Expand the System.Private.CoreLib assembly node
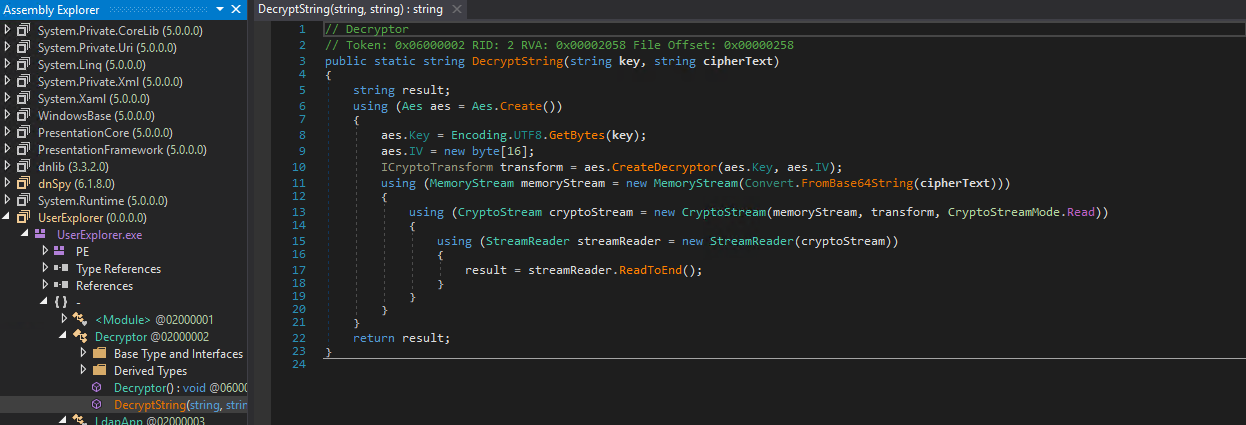Screen dimensions: 1246x425 (x=8, y=31)
